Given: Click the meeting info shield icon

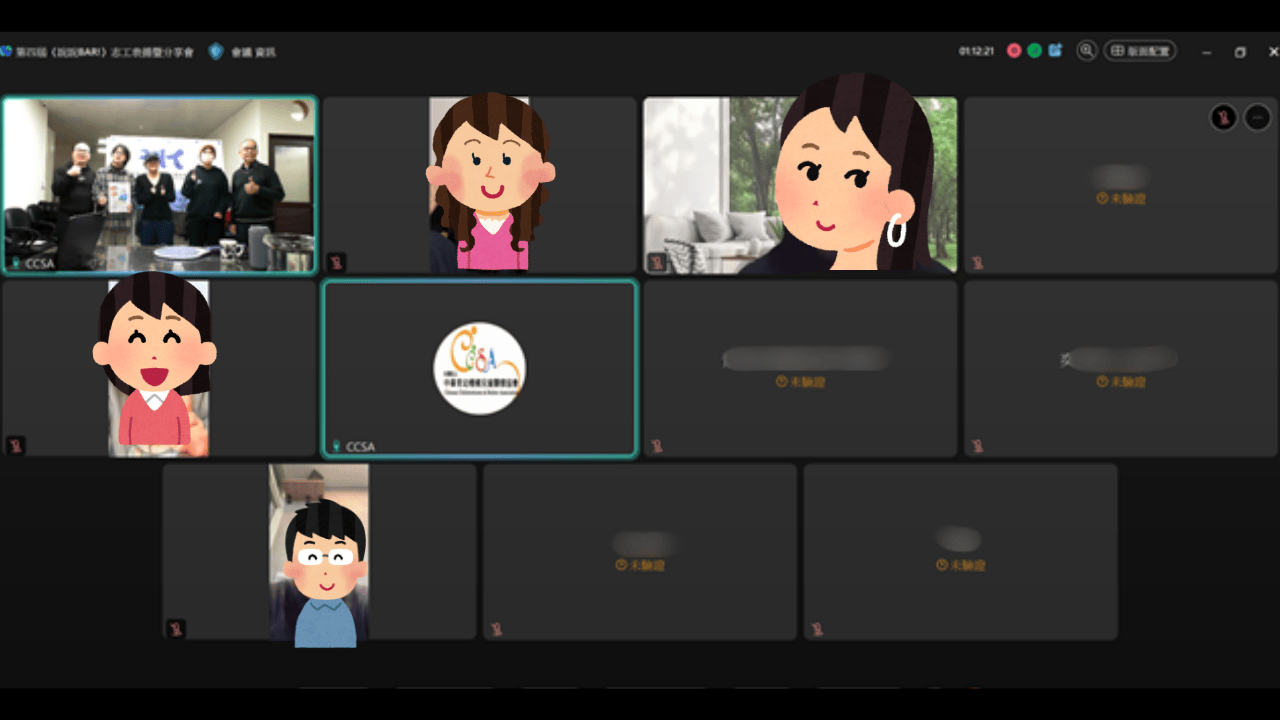Looking at the screenshot, I should [216, 51].
